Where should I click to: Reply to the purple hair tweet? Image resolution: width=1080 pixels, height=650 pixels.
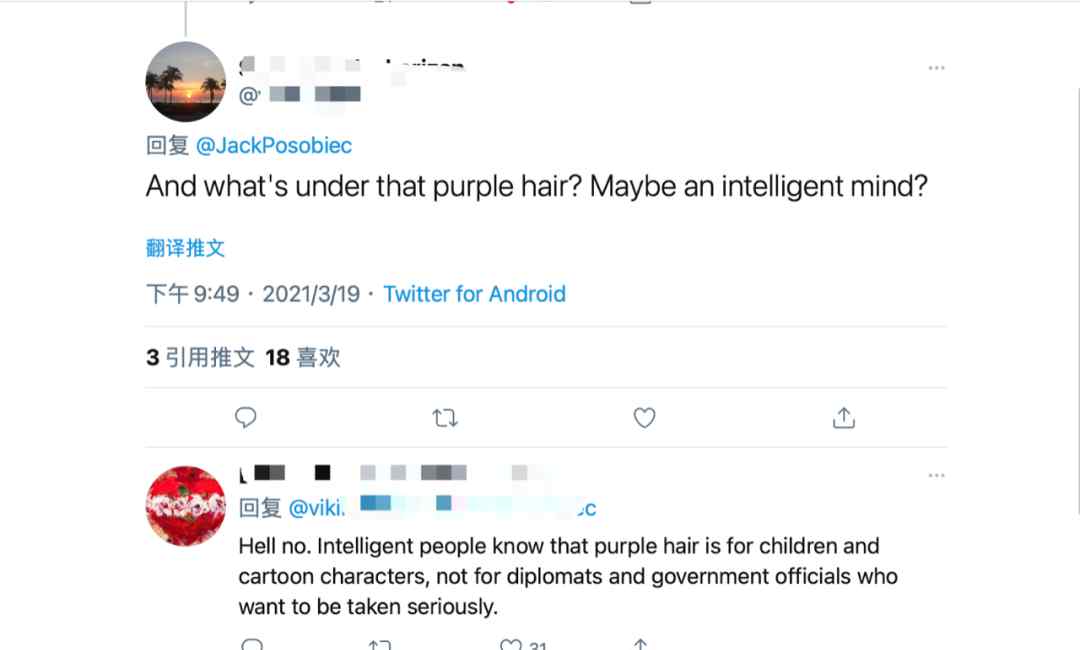(246, 418)
